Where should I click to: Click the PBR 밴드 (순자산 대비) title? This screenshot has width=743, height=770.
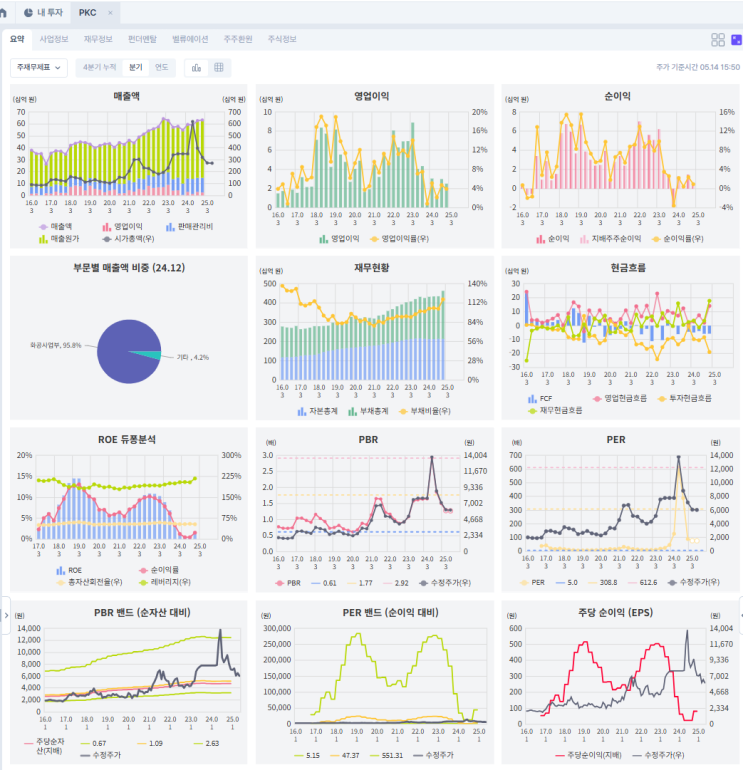pyautogui.click(x=142, y=612)
